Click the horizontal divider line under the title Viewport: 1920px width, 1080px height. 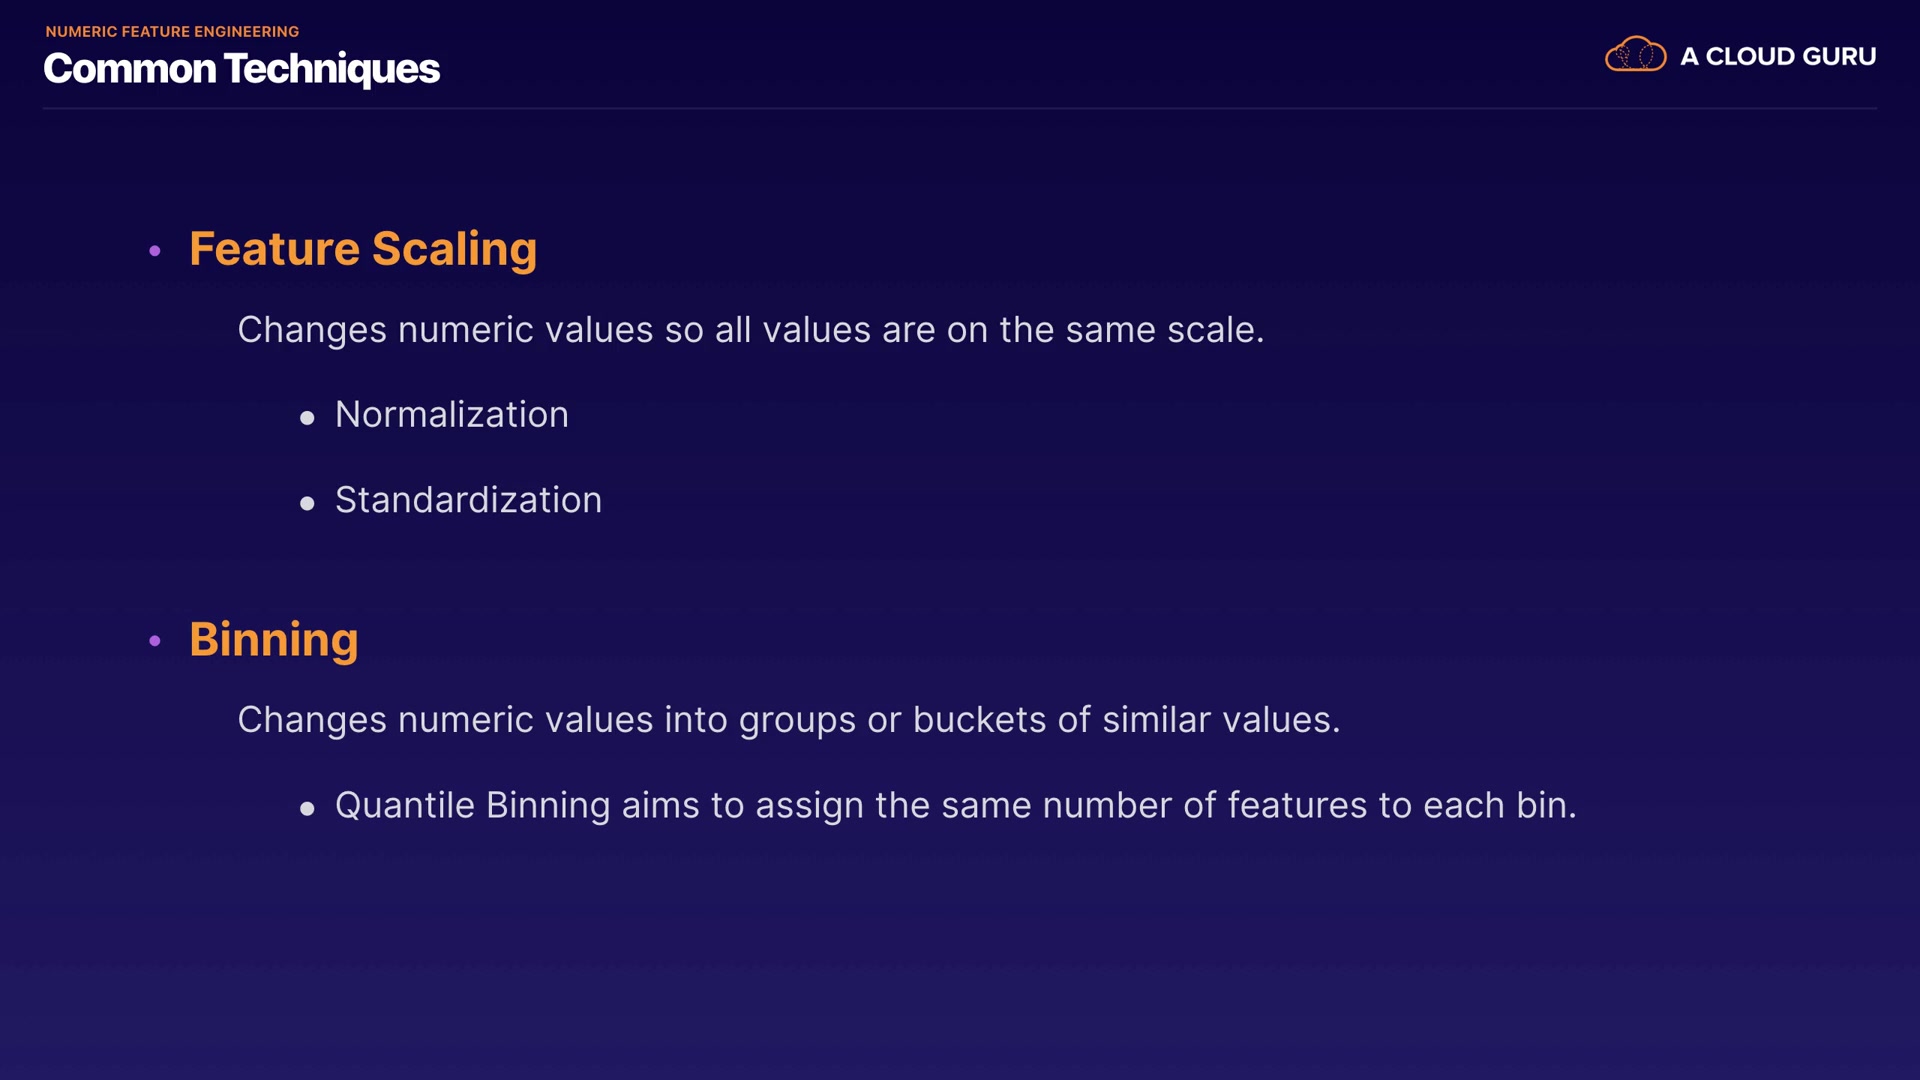point(960,108)
